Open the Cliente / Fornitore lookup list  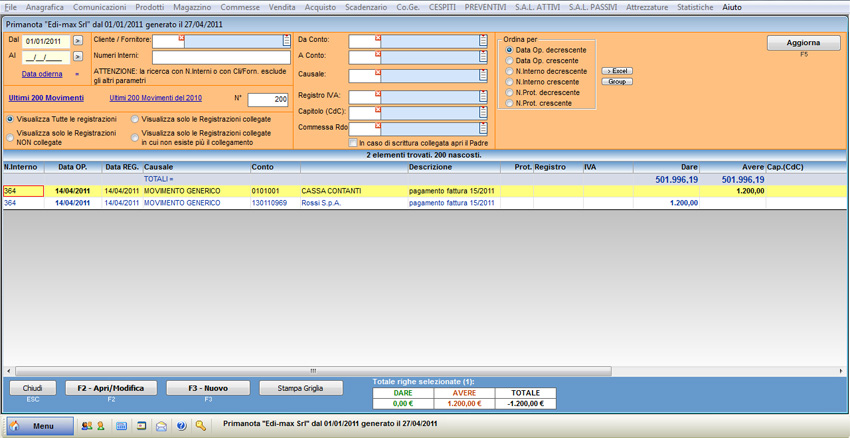[287, 42]
